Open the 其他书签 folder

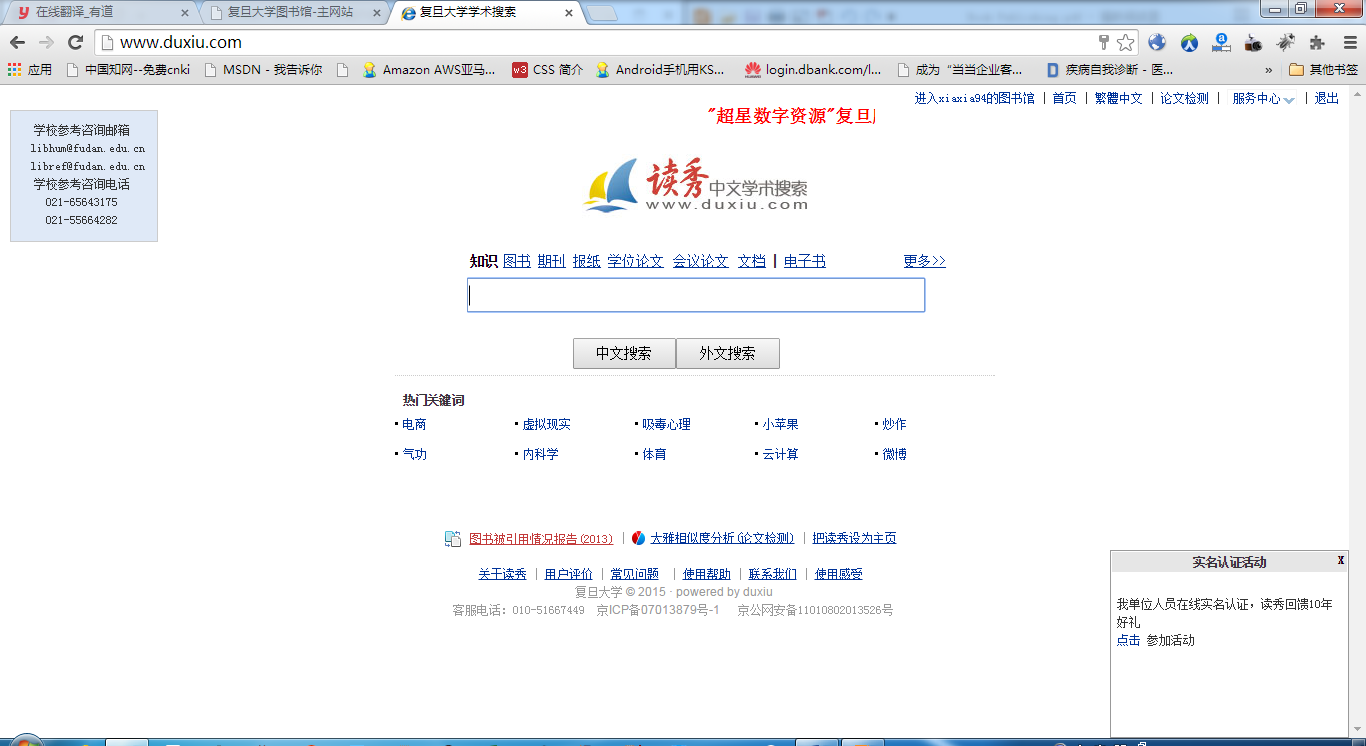(x=1324, y=70)
